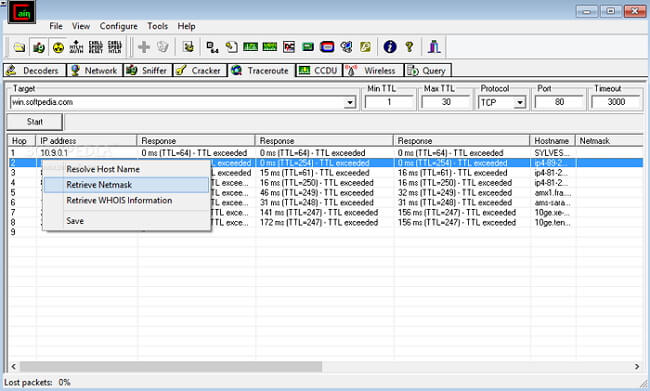Viewport: 650px width, 391px height.
Task: Click the red RC decoder toolbar icon
Action: tap(289, 47)
